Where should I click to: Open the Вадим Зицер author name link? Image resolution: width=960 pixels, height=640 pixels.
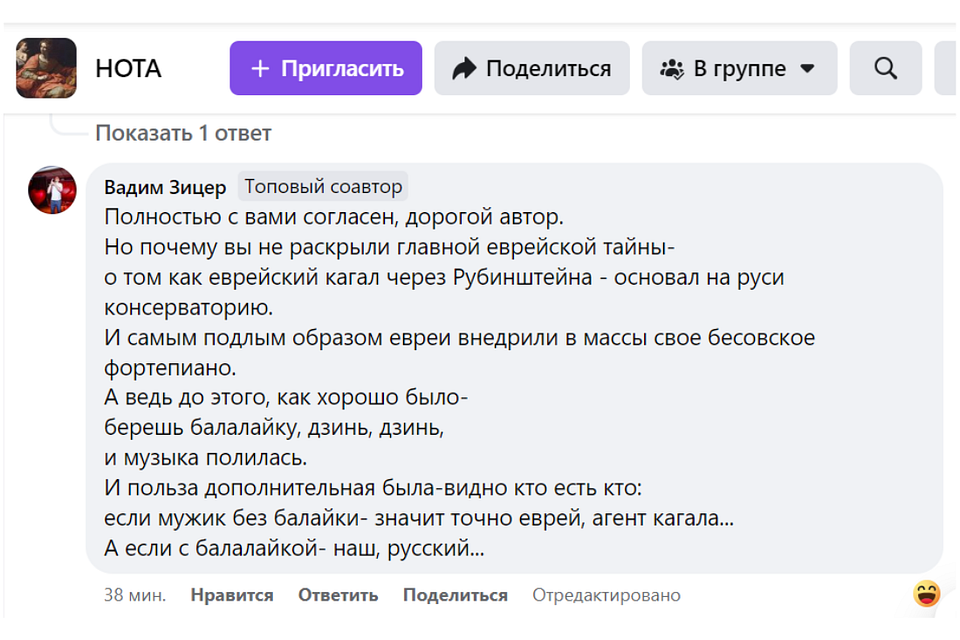click(165, 188)
